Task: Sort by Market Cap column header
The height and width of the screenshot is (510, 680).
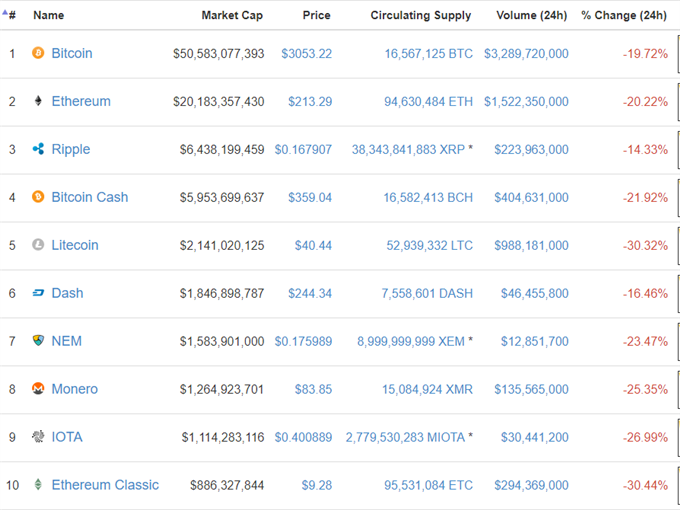Action: (232, 15)
